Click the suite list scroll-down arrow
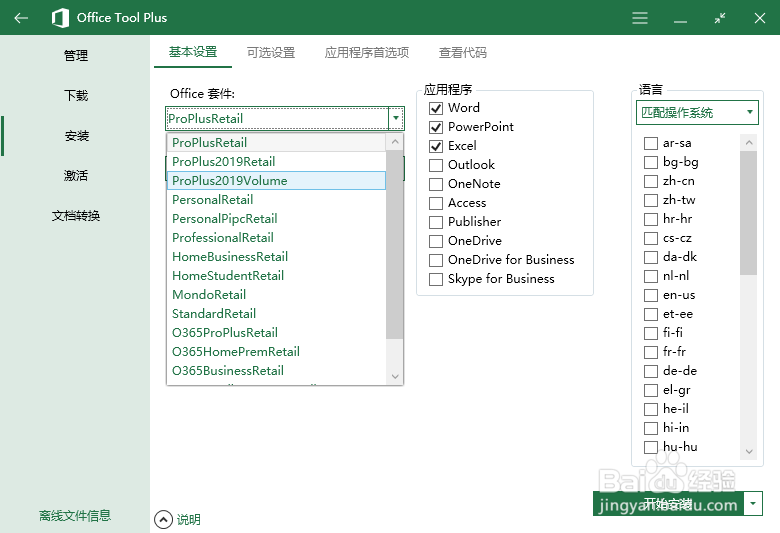 395,376
